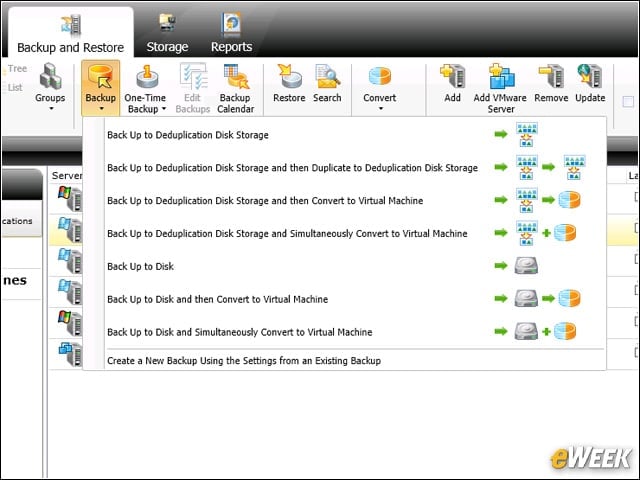
Task: Click the Add server icon
Action: [453, 76]
